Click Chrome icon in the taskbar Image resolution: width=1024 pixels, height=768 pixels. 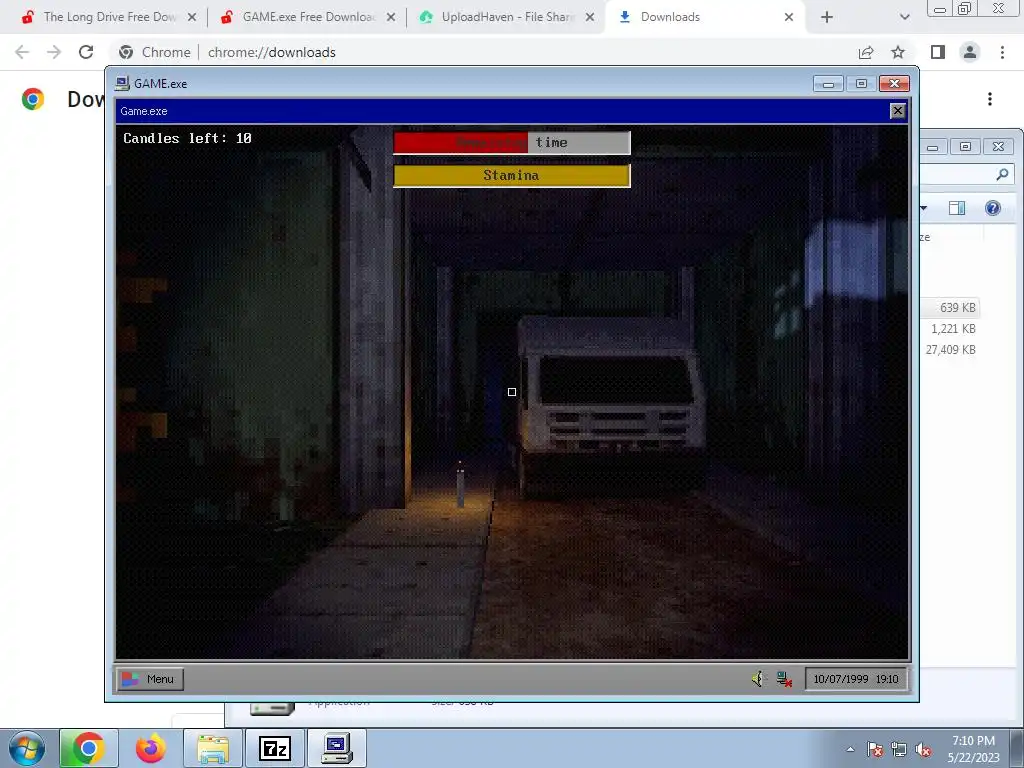click(89, 748)
